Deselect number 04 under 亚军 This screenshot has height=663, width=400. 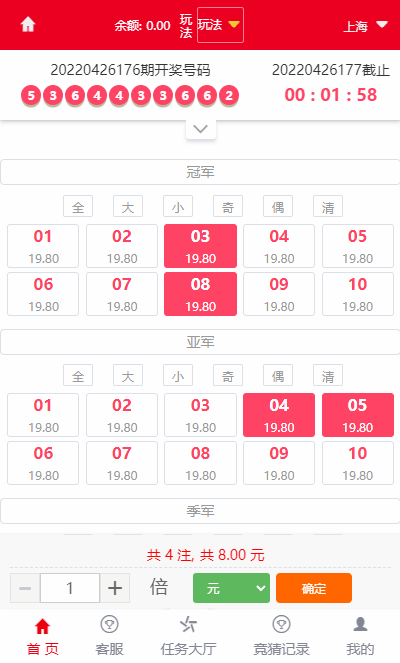[279, 415]
